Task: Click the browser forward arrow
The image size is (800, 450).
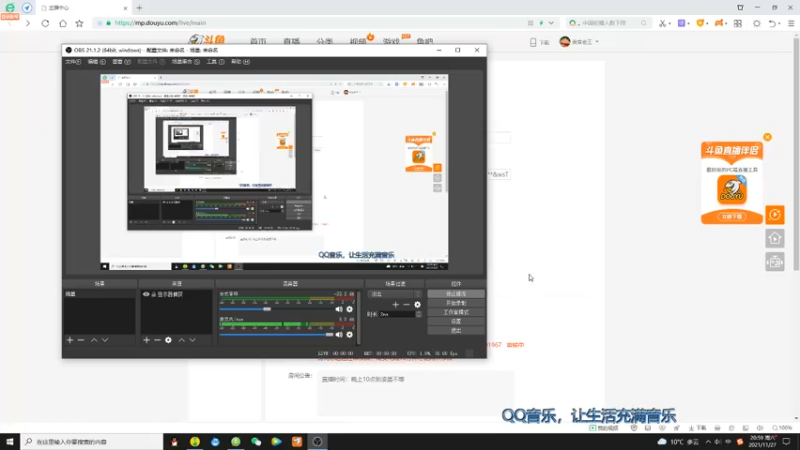Action: pyautogui.click(x=28, y=23)
